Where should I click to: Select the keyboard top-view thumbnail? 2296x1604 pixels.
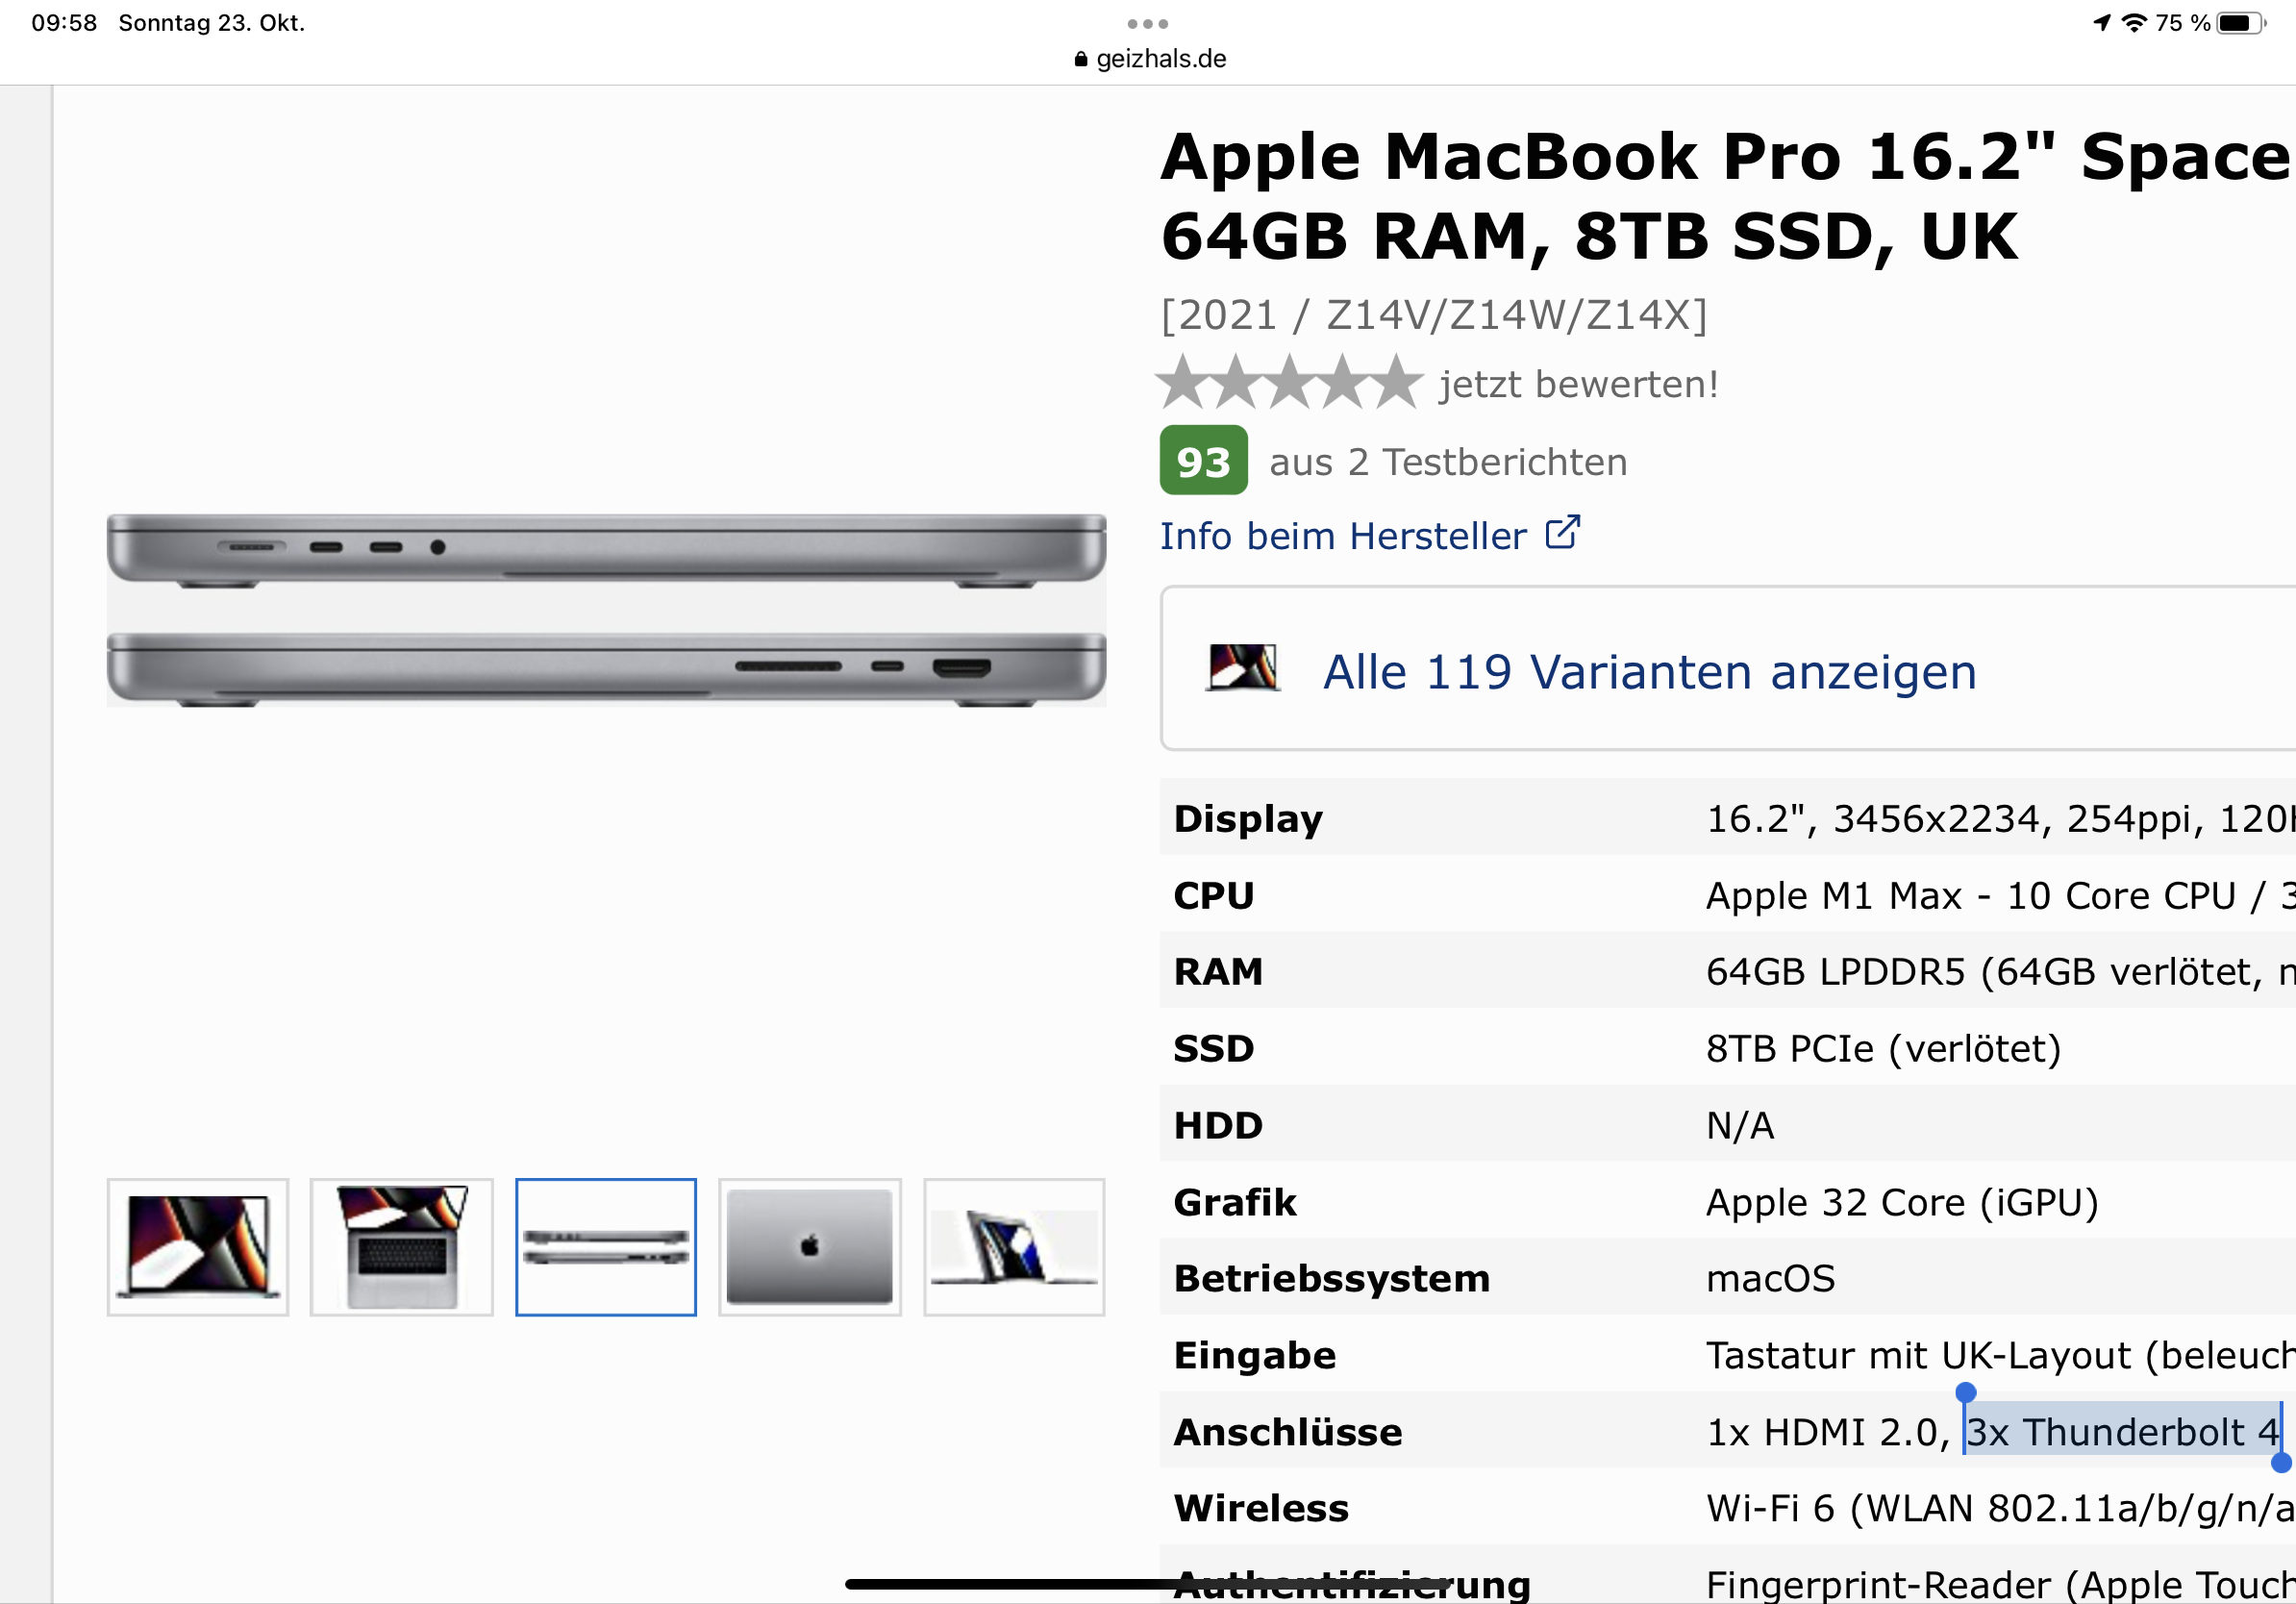[x=402, y=1247]
